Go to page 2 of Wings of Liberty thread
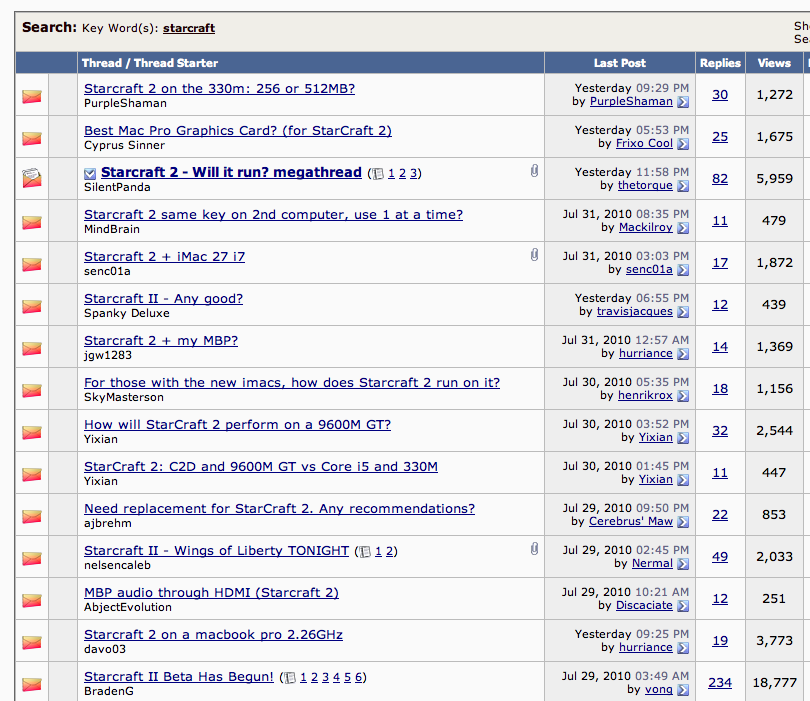810x701 pixels. click(x=390, y=551)
